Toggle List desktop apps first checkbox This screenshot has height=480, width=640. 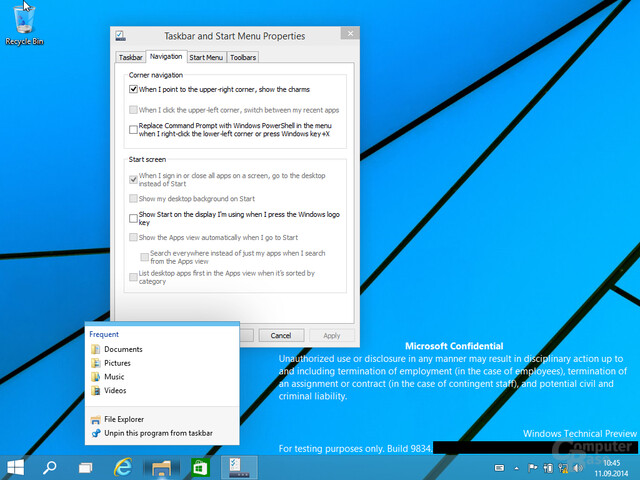[x=133, y=277]
